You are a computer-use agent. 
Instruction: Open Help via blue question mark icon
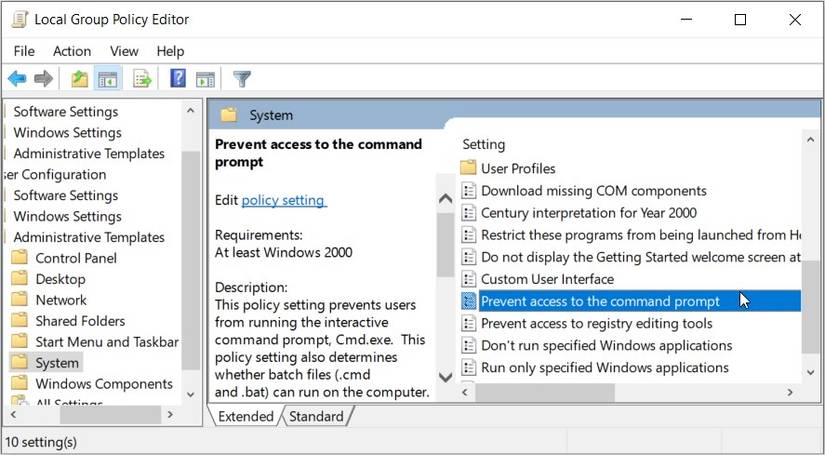tap(178, 79)
